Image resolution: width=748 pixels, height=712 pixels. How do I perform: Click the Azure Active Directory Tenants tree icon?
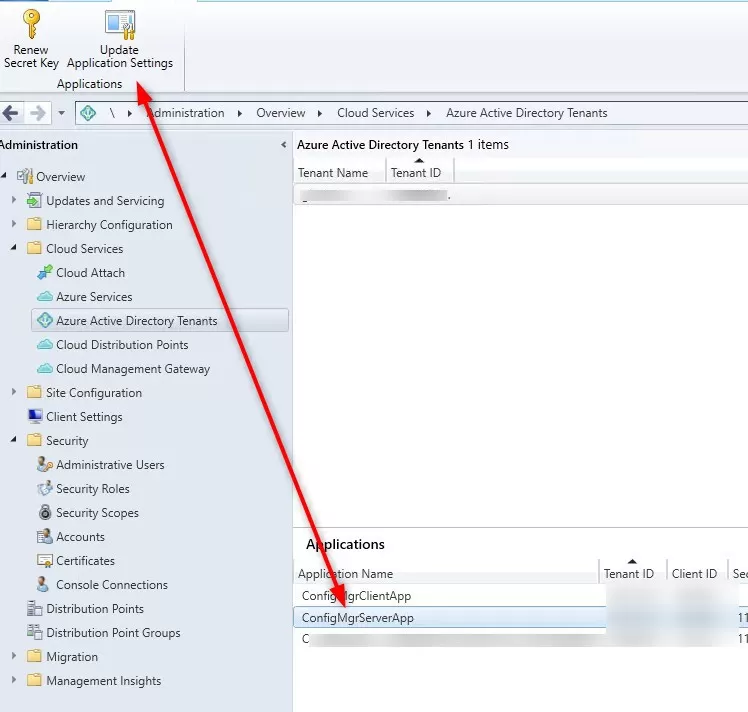pos(45,320)
